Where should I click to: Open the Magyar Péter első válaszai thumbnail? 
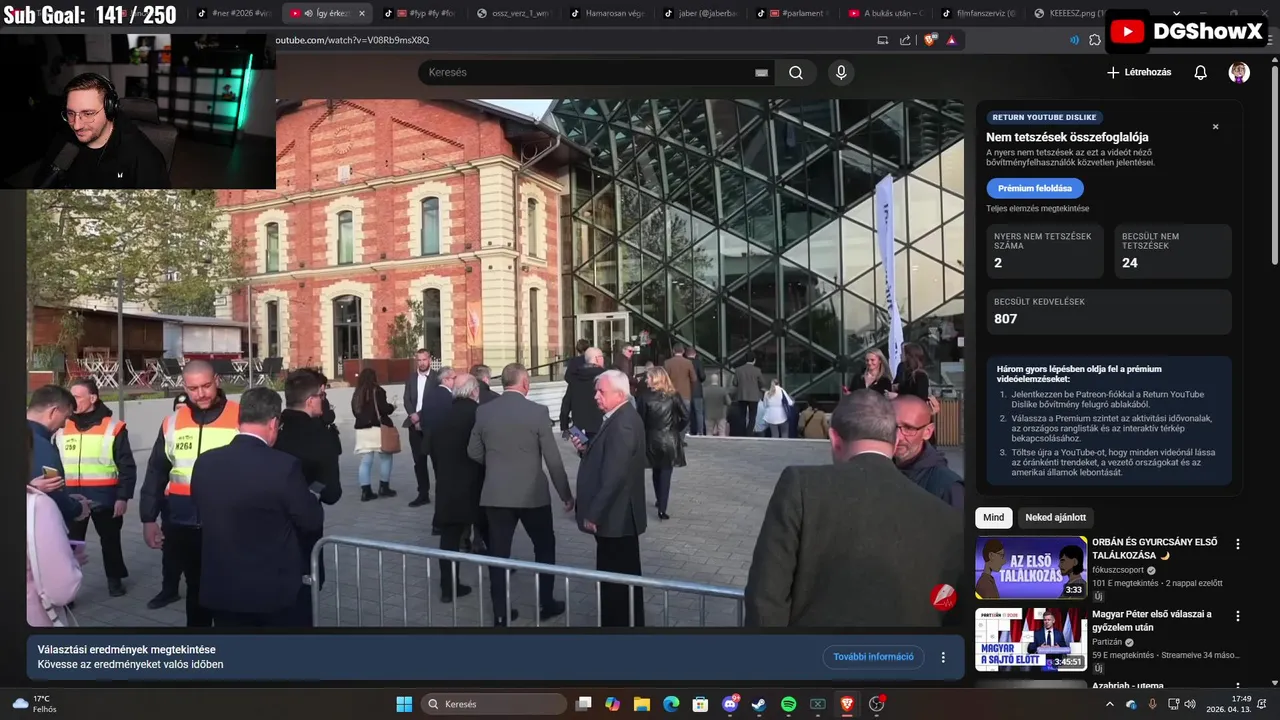pos(1031,639)
